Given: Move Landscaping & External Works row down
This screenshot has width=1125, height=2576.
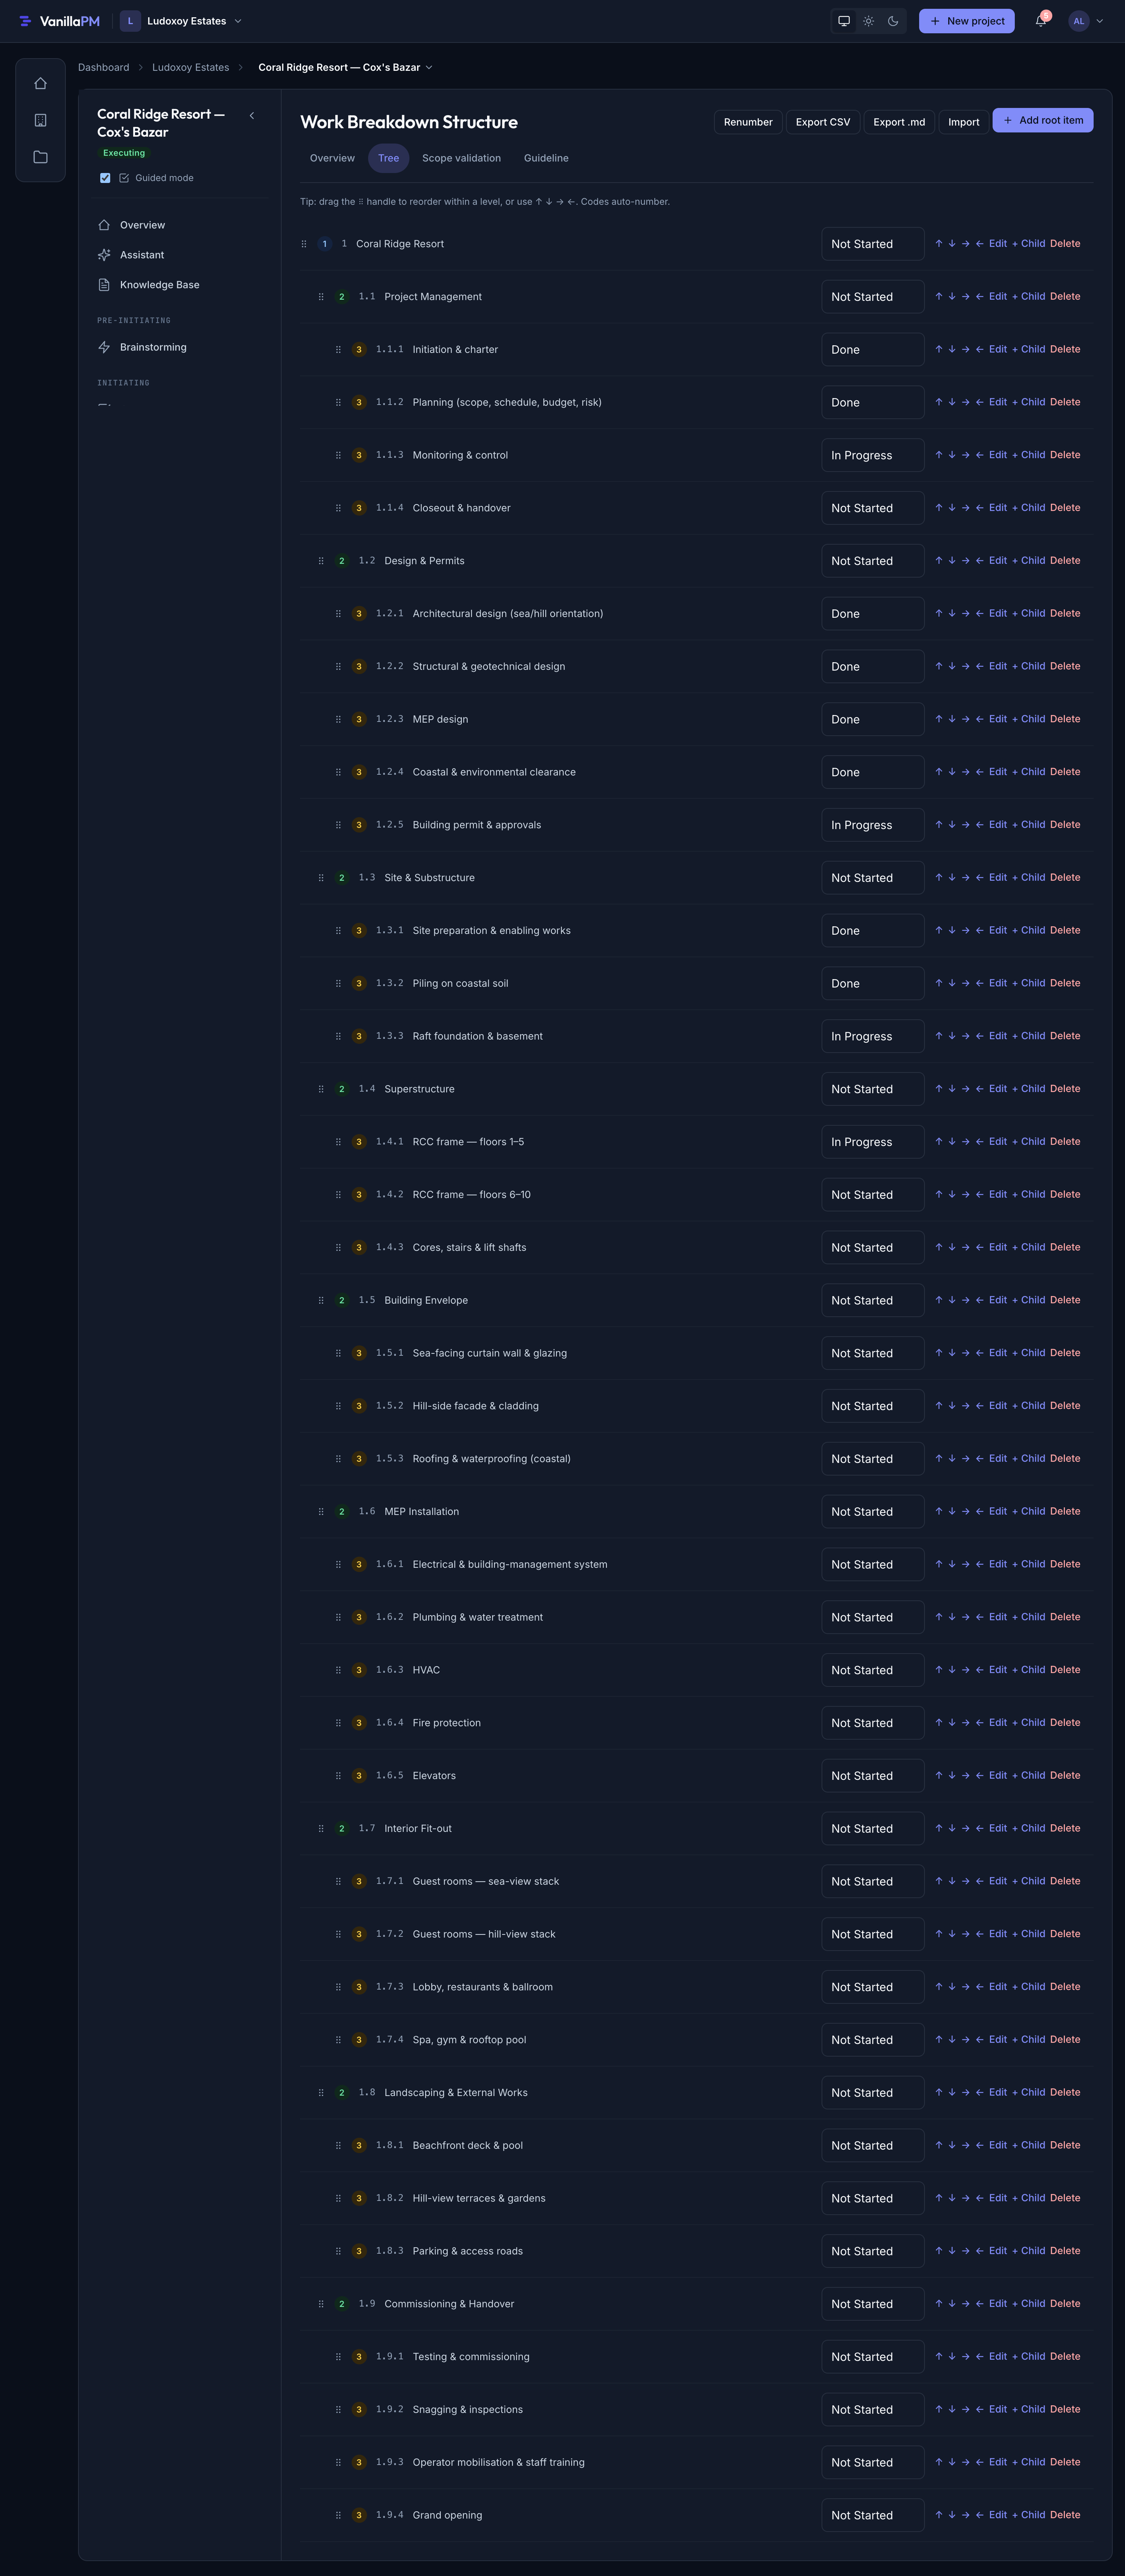Looking at the screenshot, I should tap(952, 2093).
